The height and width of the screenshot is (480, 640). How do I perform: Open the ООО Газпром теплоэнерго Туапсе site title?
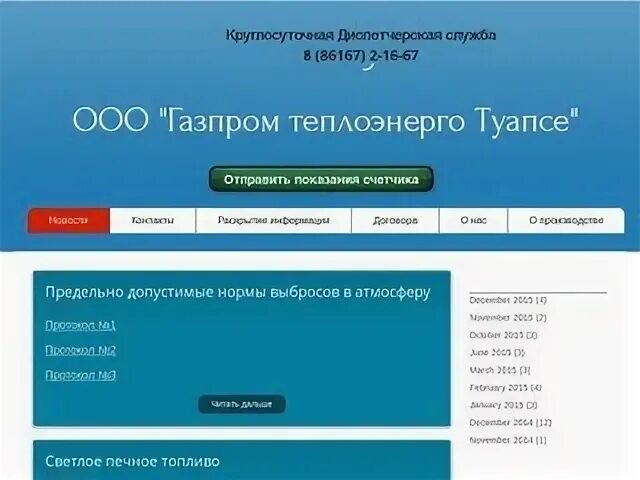pos(326,121)
